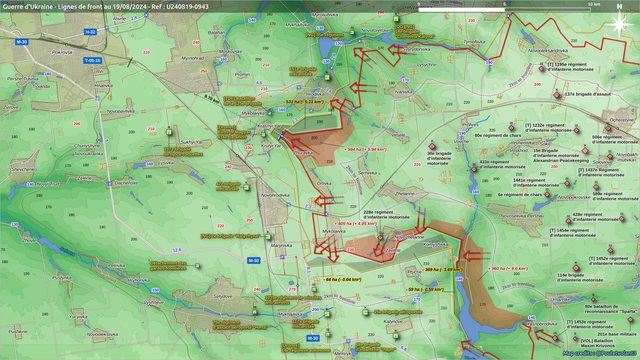Screen dimensions: 640x360
Task: Click the T-05-15 road shield
Action: (93, 60)
